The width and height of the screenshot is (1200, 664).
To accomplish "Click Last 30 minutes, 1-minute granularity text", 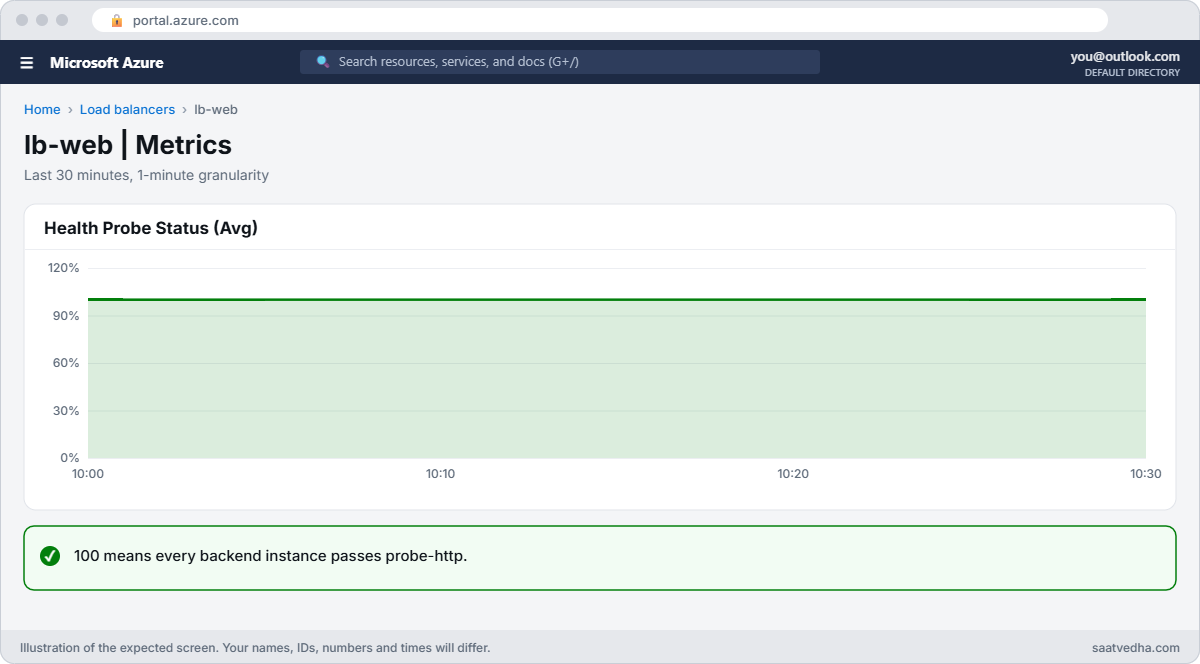I will click(146, 175).
